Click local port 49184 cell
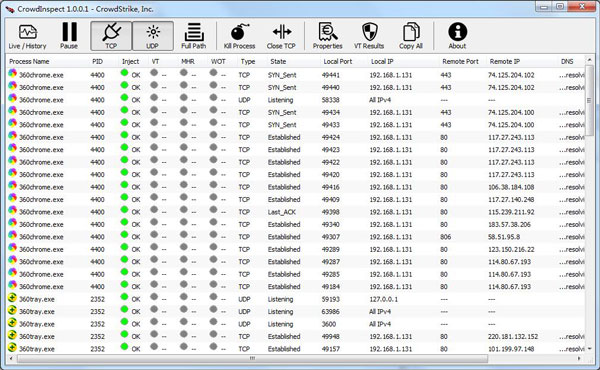This screenshot has height=370, width=600. click(x=331, y=287)
